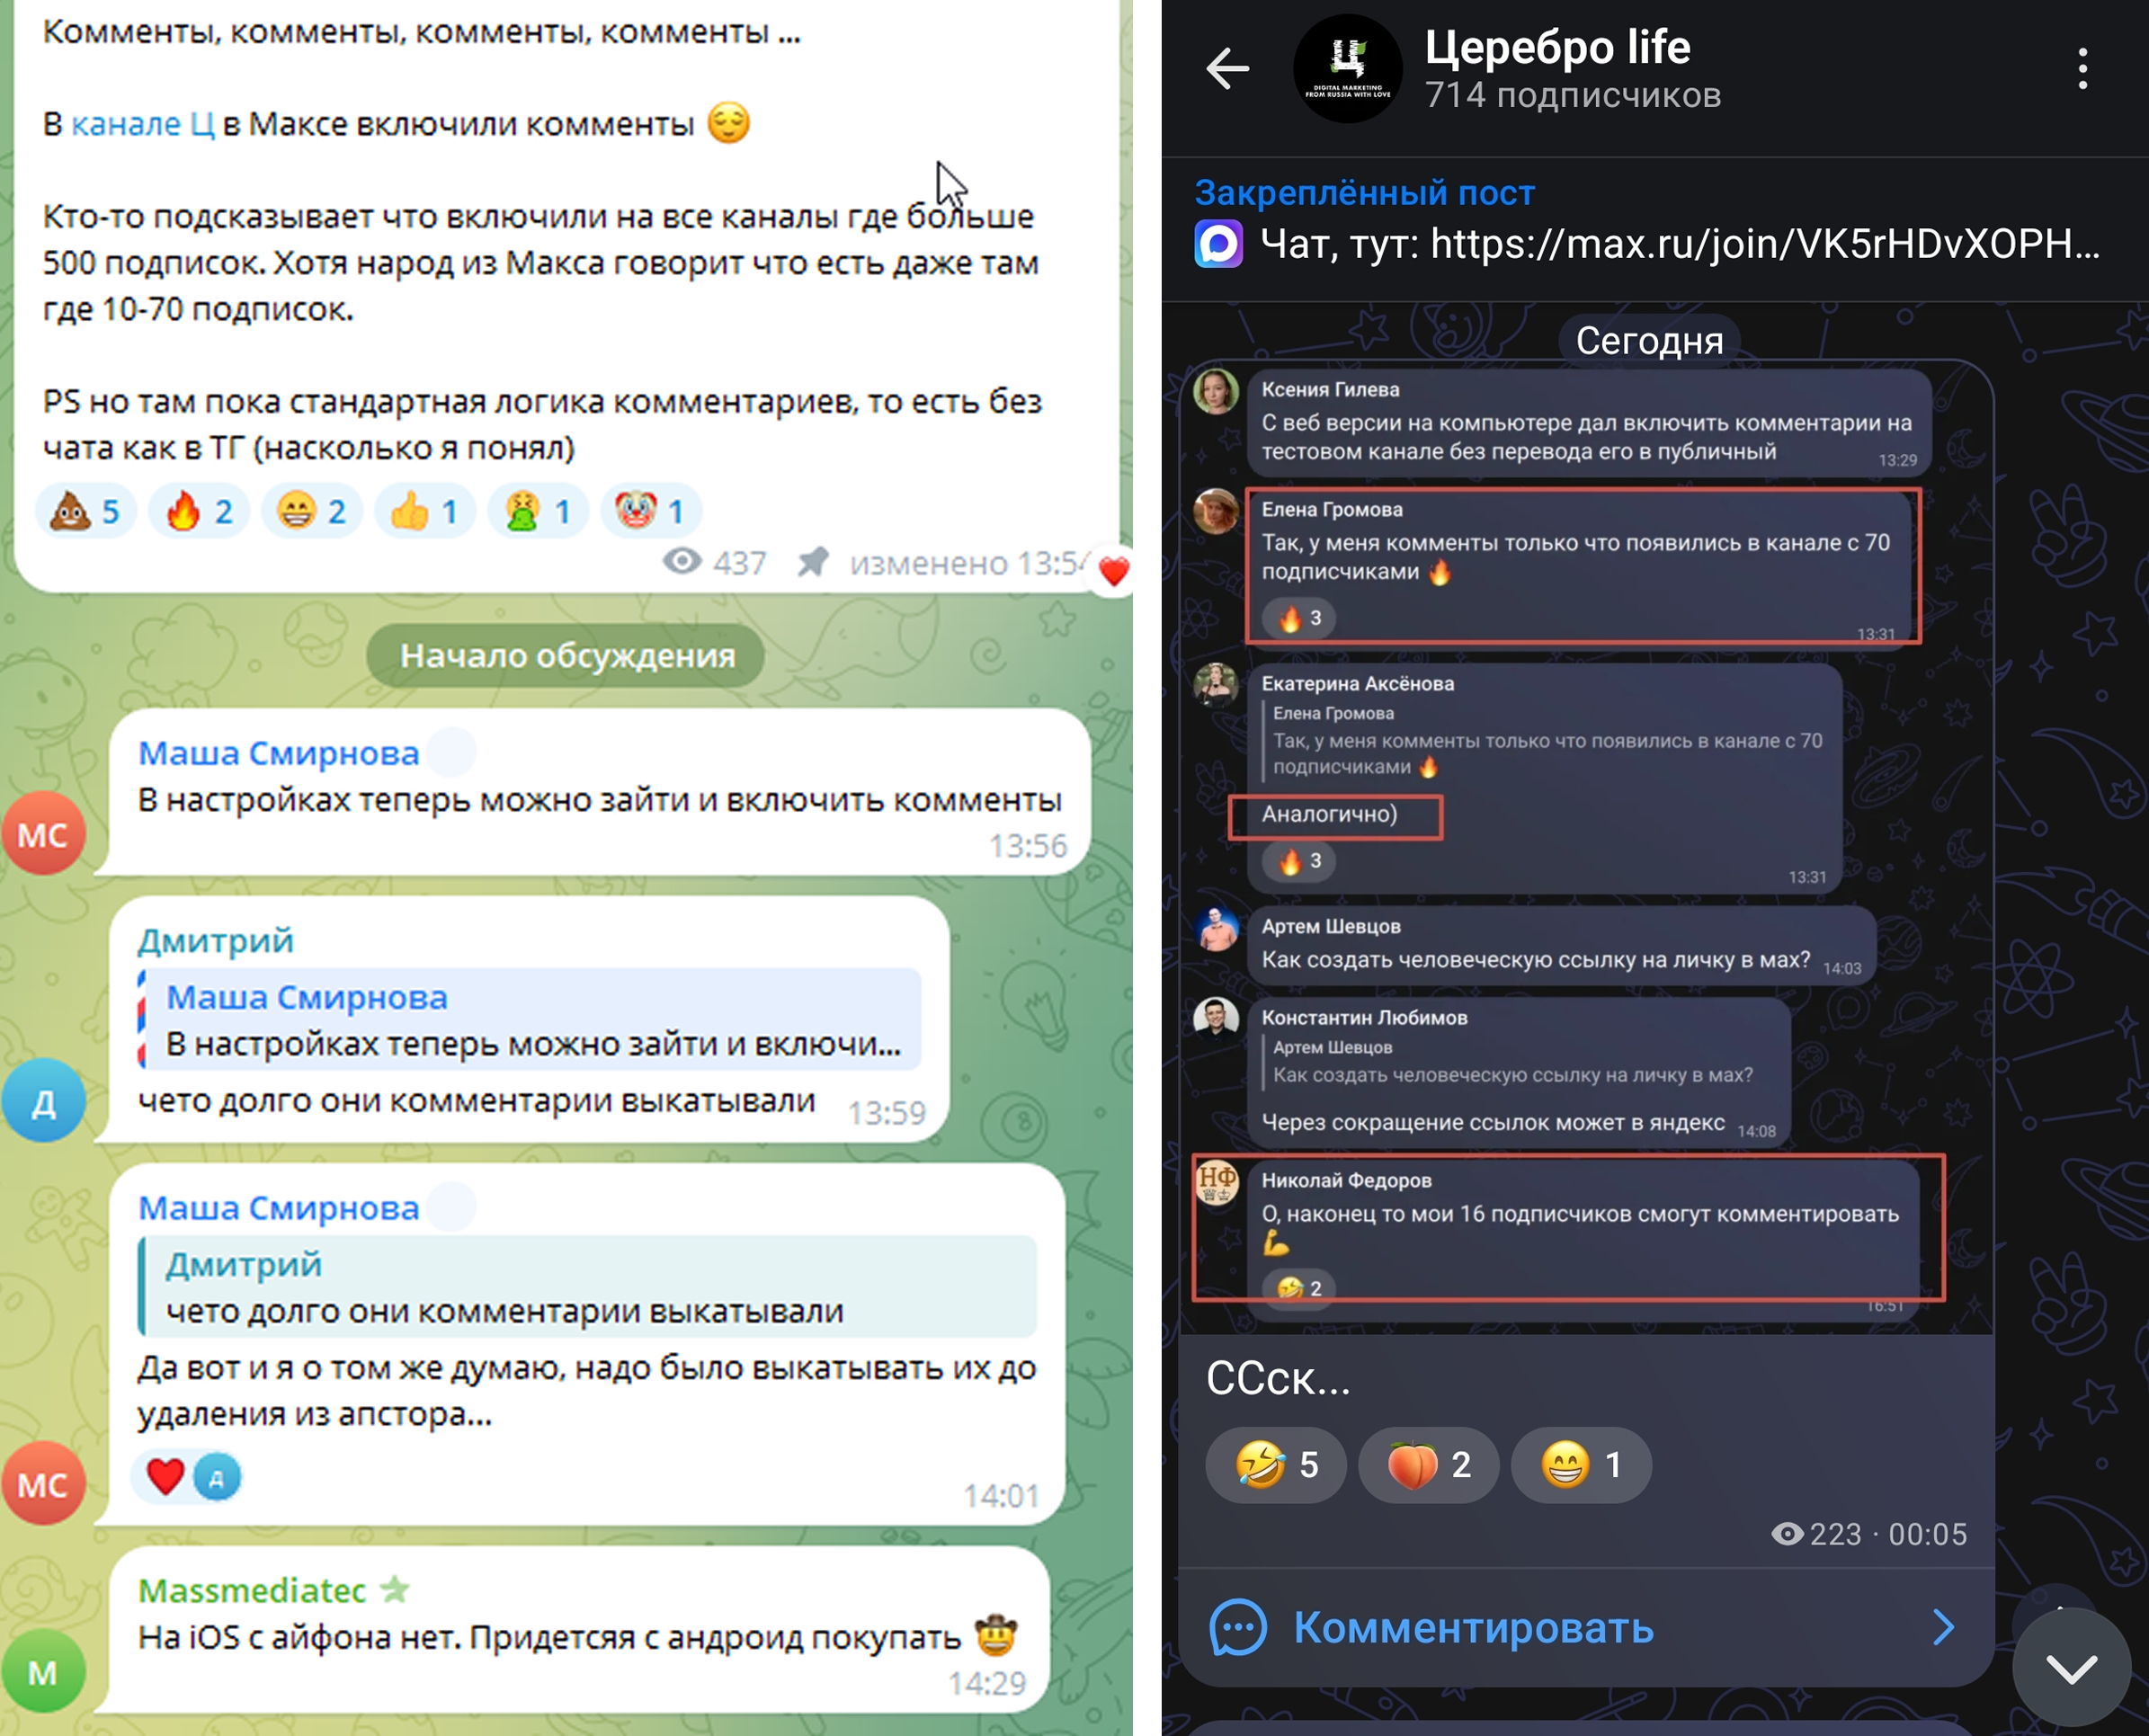This screenshot has width=2149, height=1736.
Task: Open the quoted Маша Смирнова reply in Дмитрий's message
Action: [529, 1020]
